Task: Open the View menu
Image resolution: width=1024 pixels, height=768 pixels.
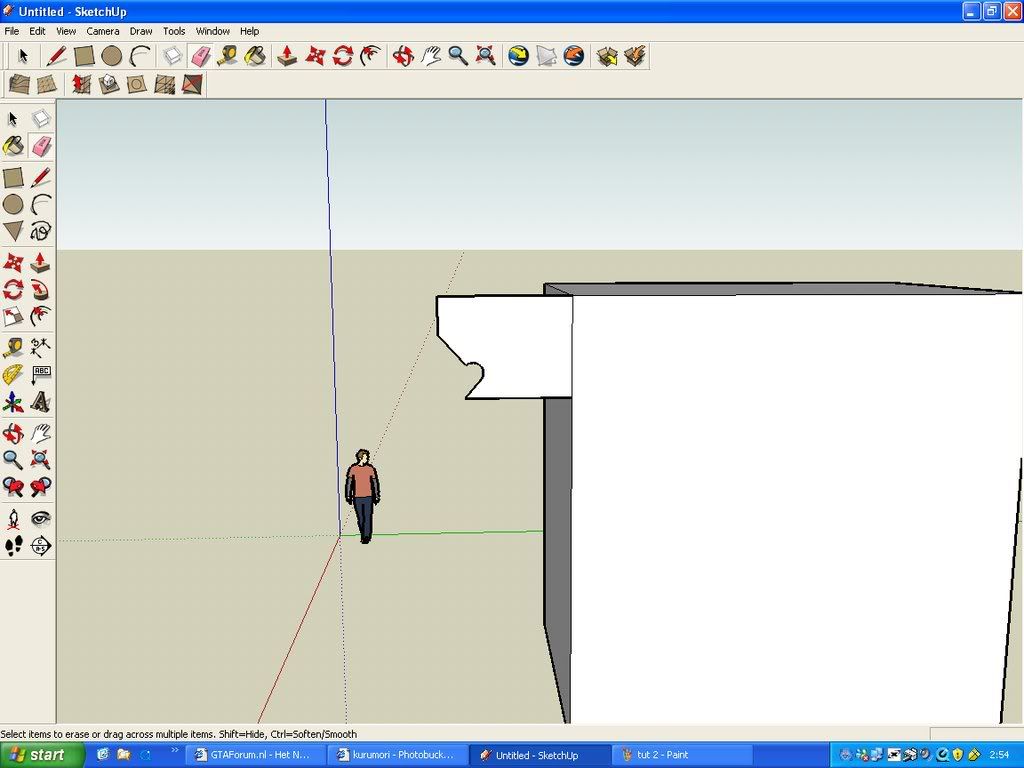Action: coord(66,31)
